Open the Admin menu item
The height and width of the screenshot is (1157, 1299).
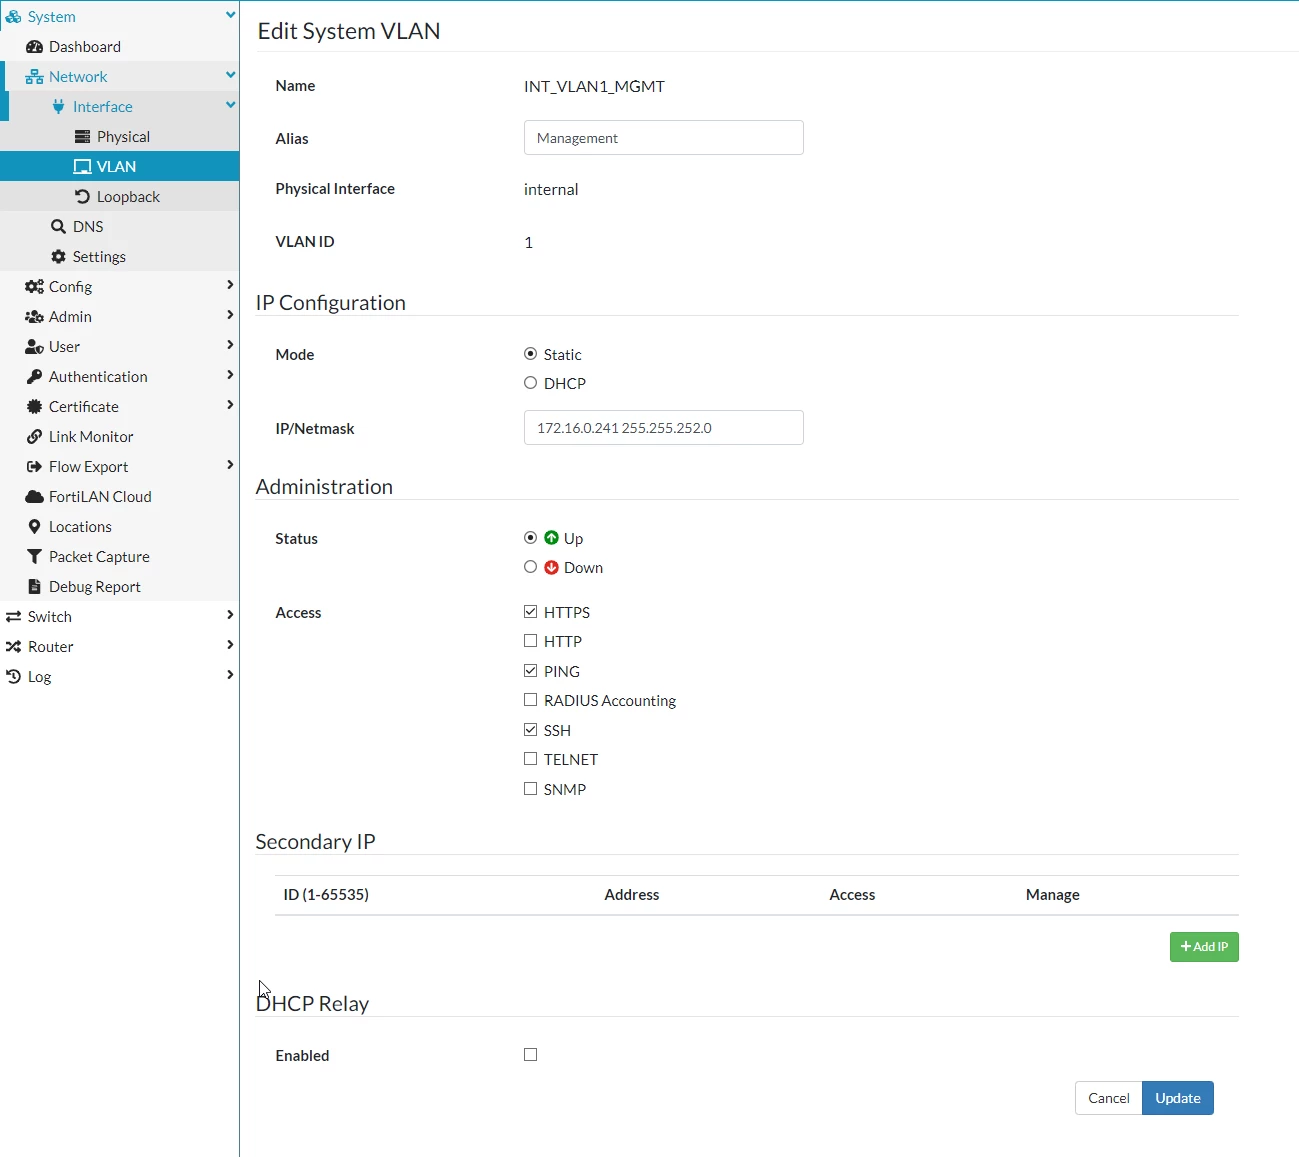pyautogui.click(x=70, y=317)
